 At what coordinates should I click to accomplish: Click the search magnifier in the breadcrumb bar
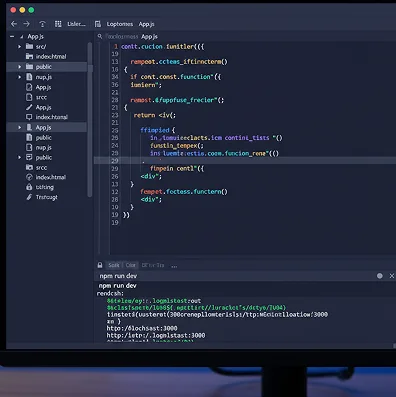100,36
